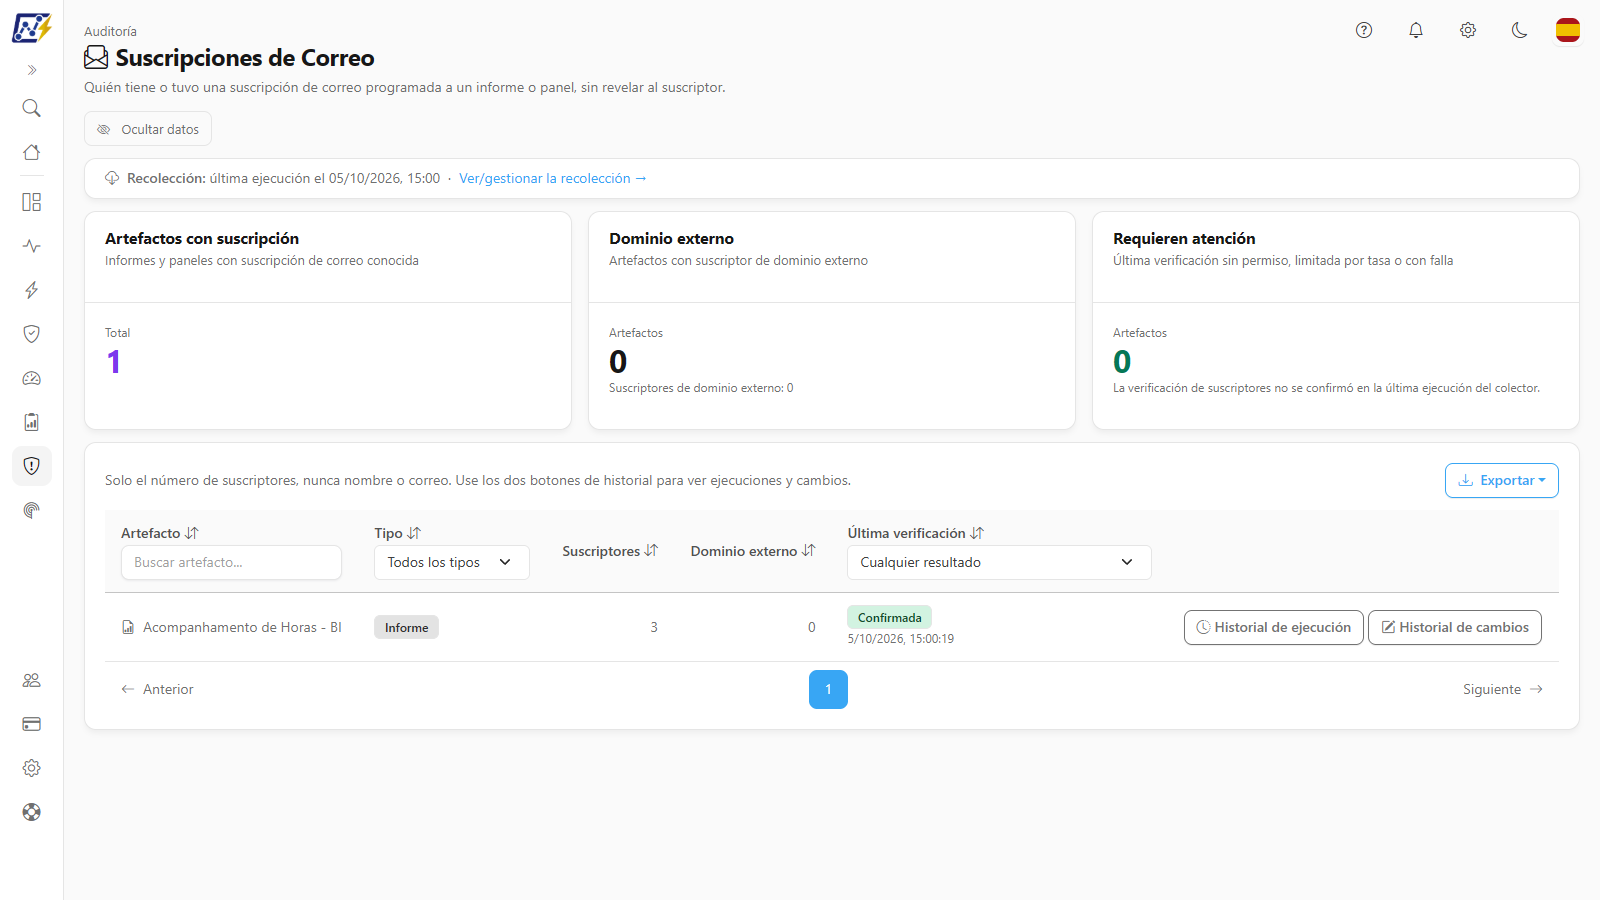Open the speedometer gauge icon in the sidebar
The height and width of the screenshot is (900, 1600).
click(x=32, y=378)
